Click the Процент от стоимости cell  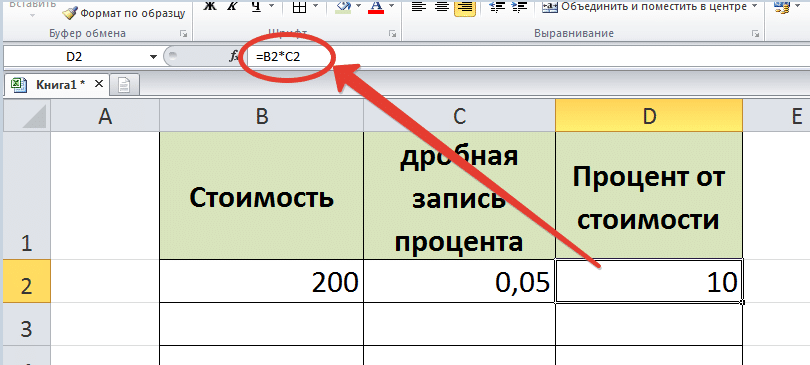(x=649, y=196)
